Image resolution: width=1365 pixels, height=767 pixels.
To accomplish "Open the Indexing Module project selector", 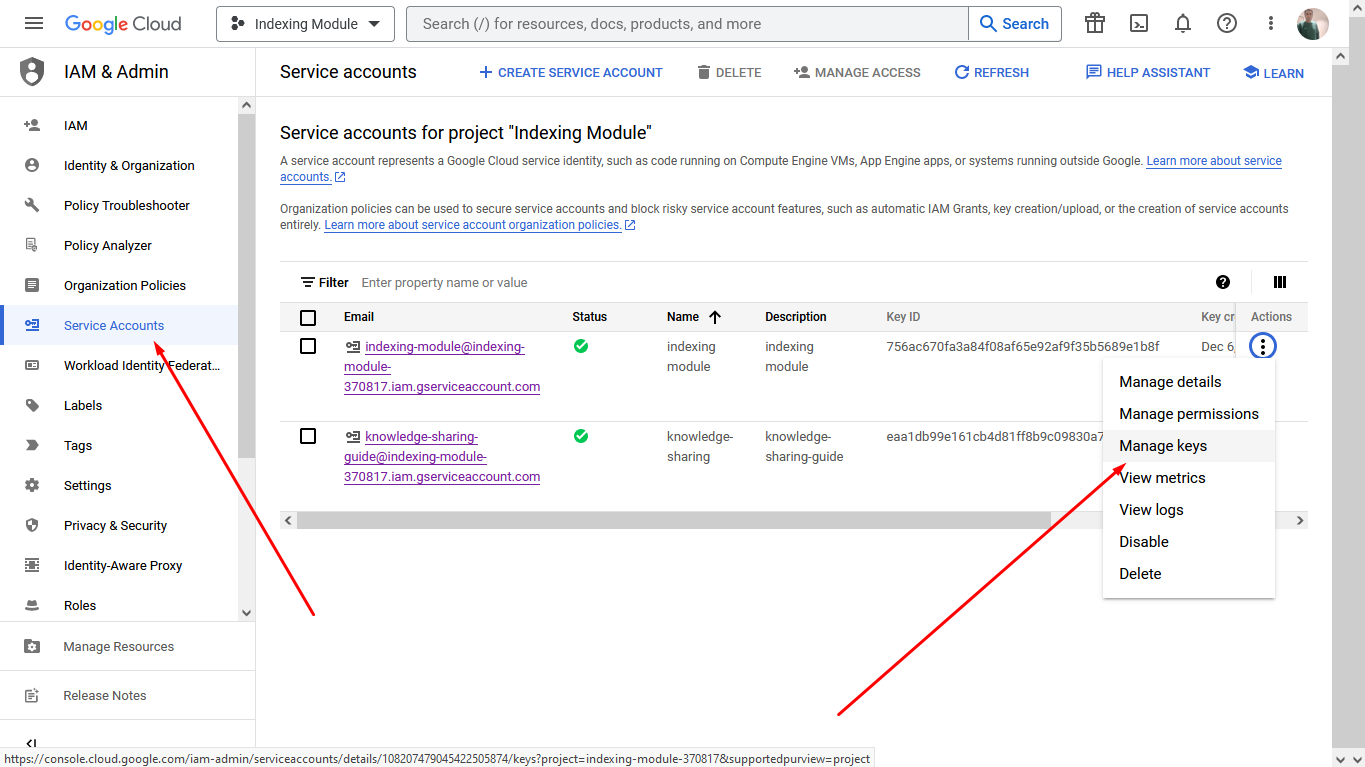I will click(305, 24).
